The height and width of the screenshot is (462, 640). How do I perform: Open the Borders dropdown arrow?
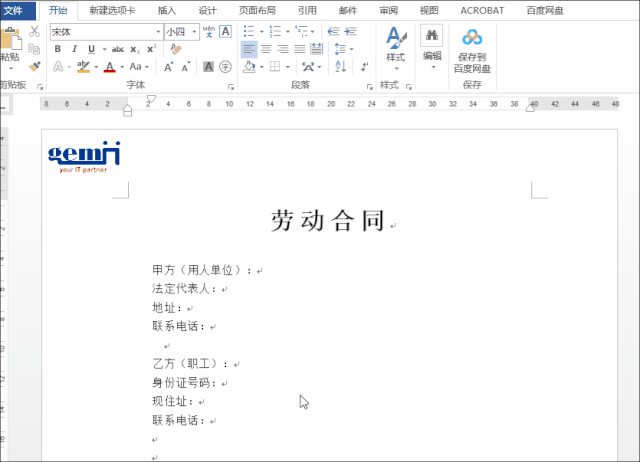coord(288,67)
